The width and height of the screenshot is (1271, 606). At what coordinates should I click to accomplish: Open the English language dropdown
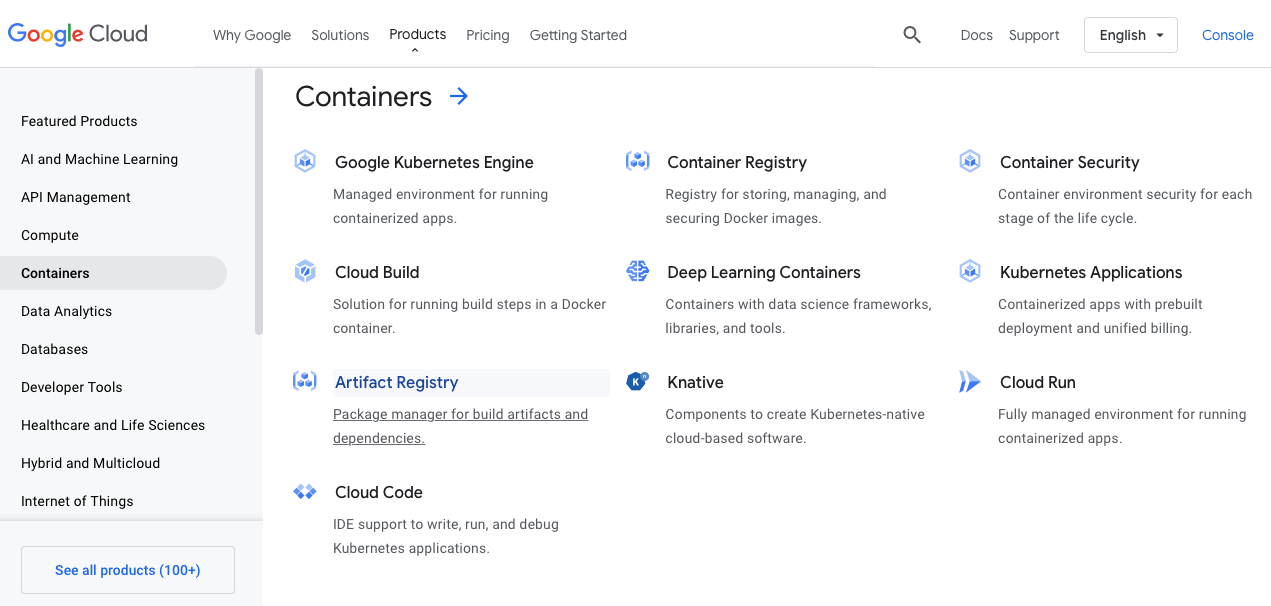(1130, 34)
